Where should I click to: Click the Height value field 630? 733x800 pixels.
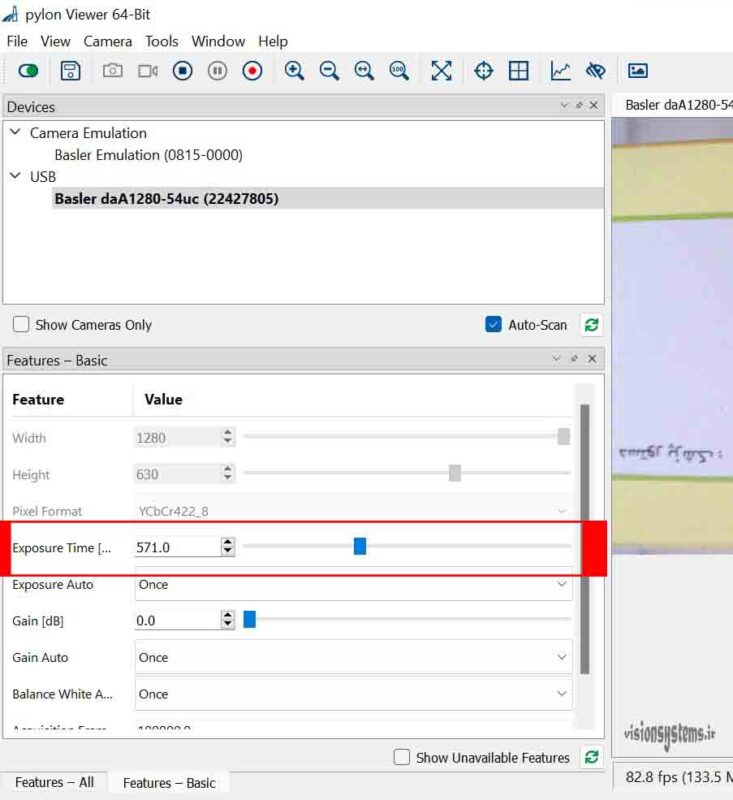coord(177,474)
